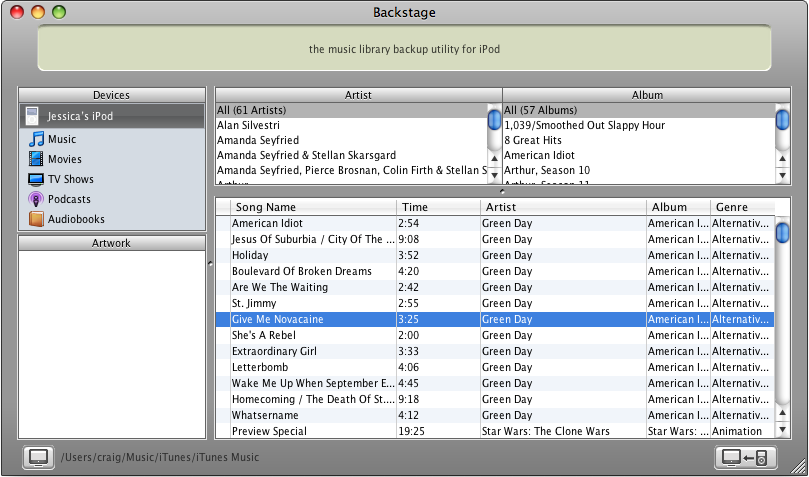Sort songs by Song Name column

313,207
